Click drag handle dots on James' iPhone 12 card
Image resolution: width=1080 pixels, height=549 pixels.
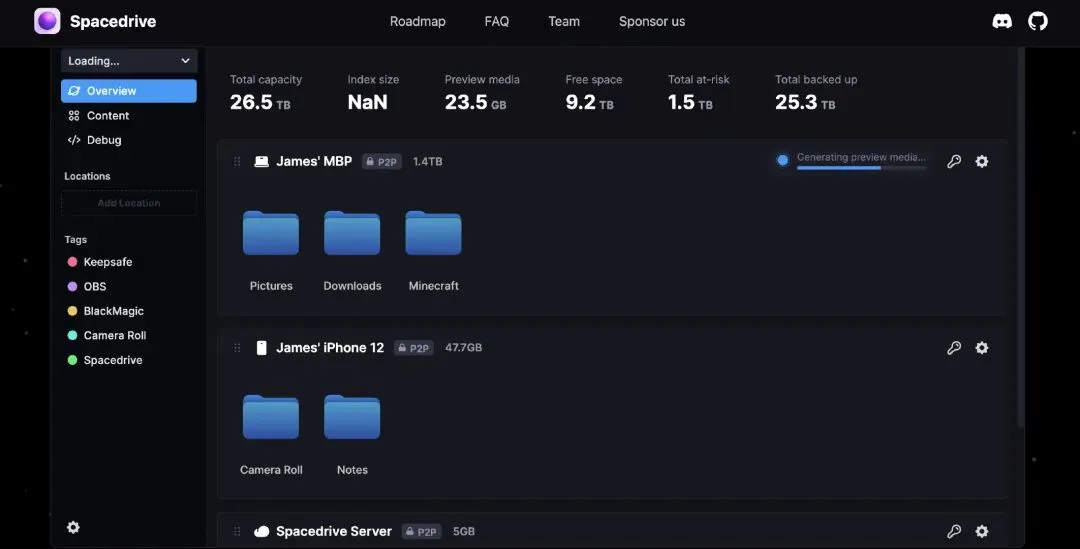(x=237, y=348)
